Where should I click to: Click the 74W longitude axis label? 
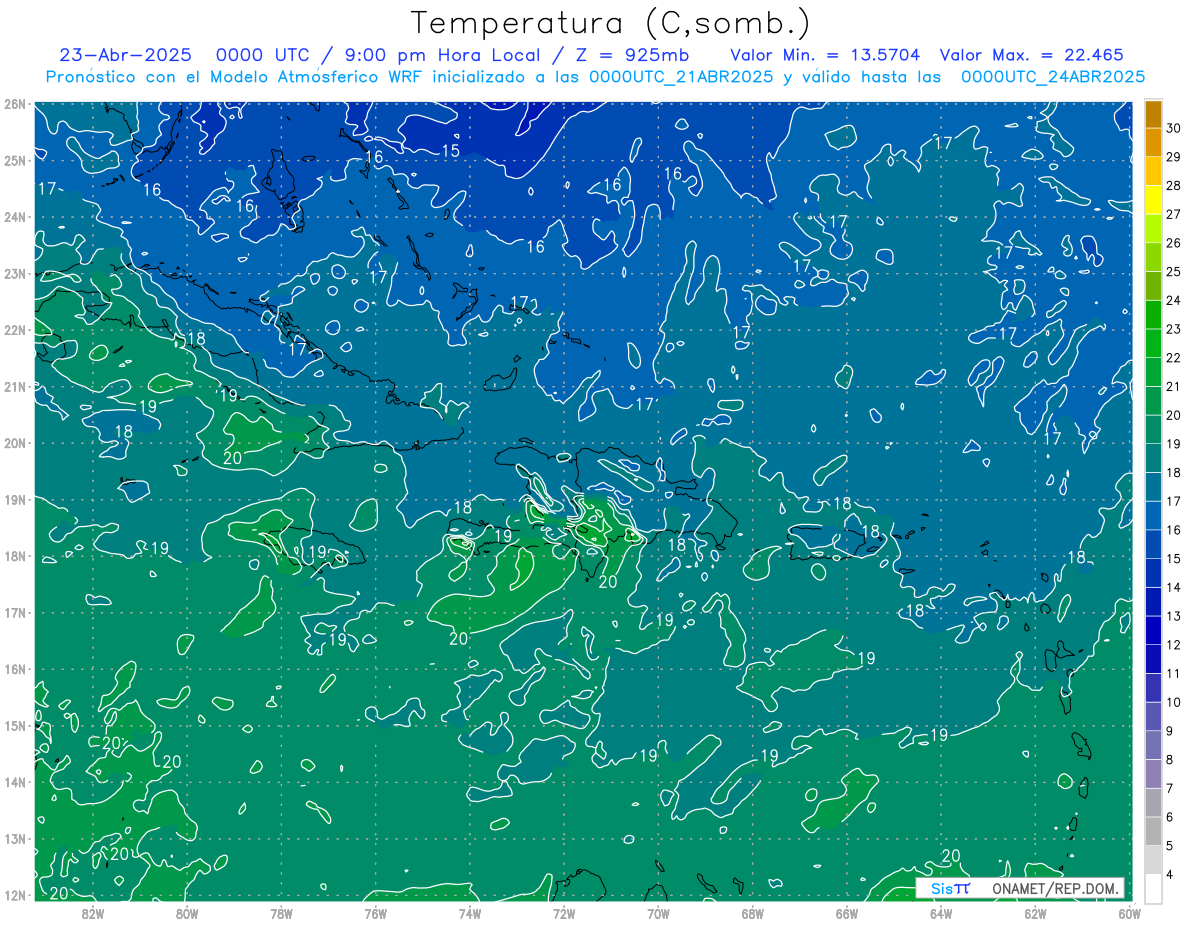[470, 914]
